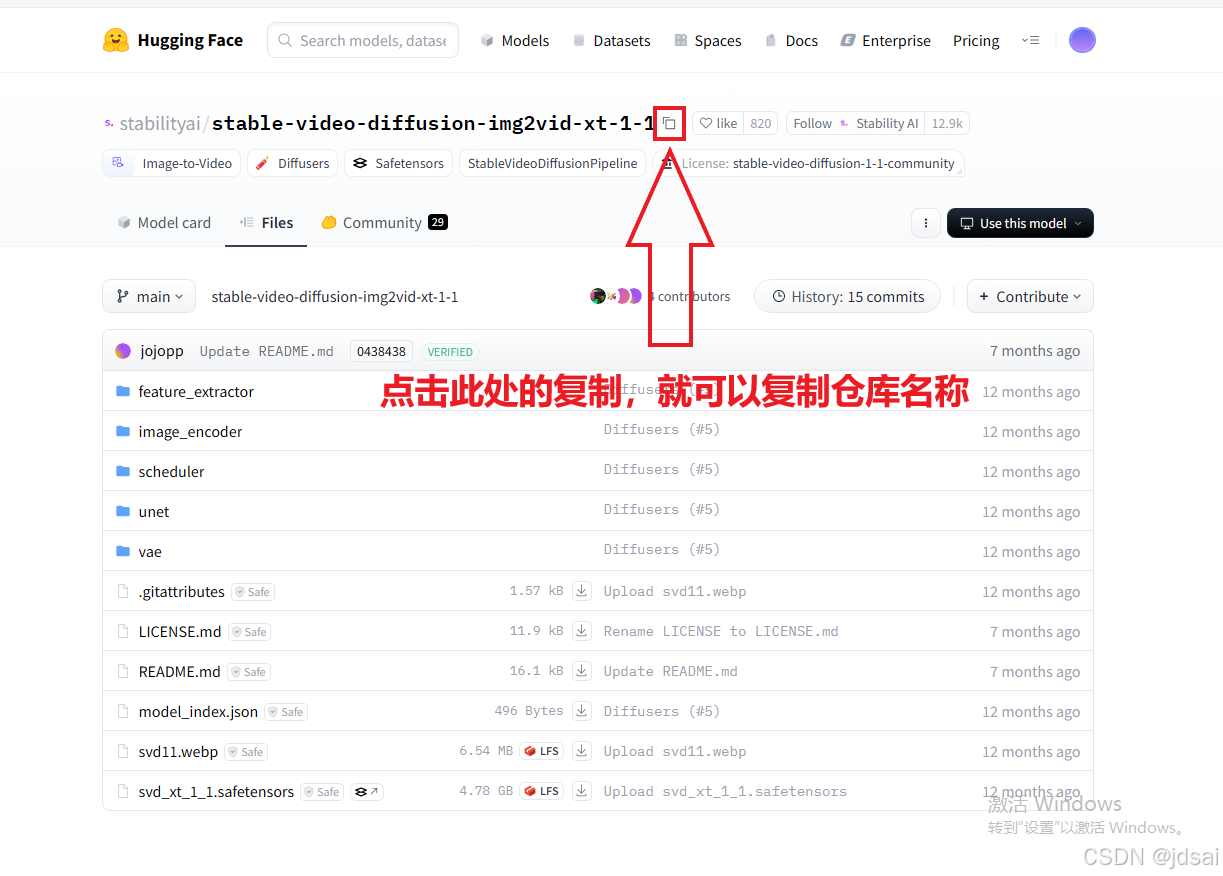Viewport: 1223px width, 876px height.
Task: Click the VERIFIED badge
Action: (450, 351)
